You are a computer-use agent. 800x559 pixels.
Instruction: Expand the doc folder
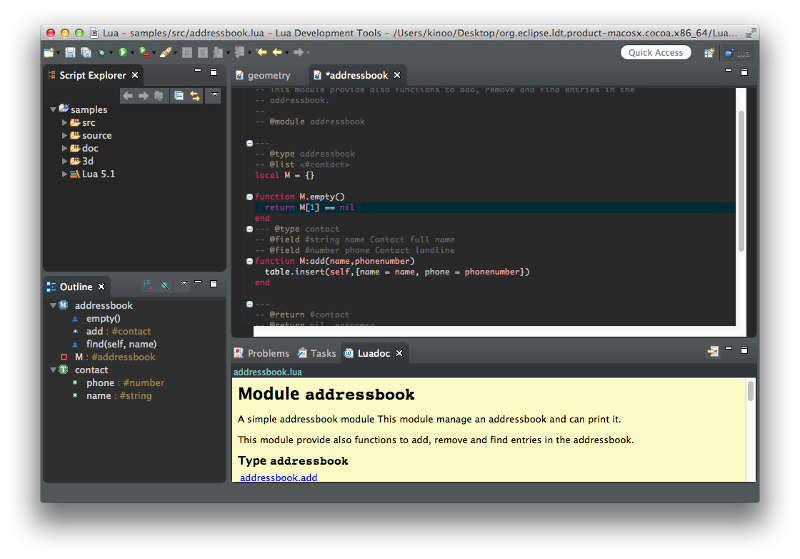64,148
